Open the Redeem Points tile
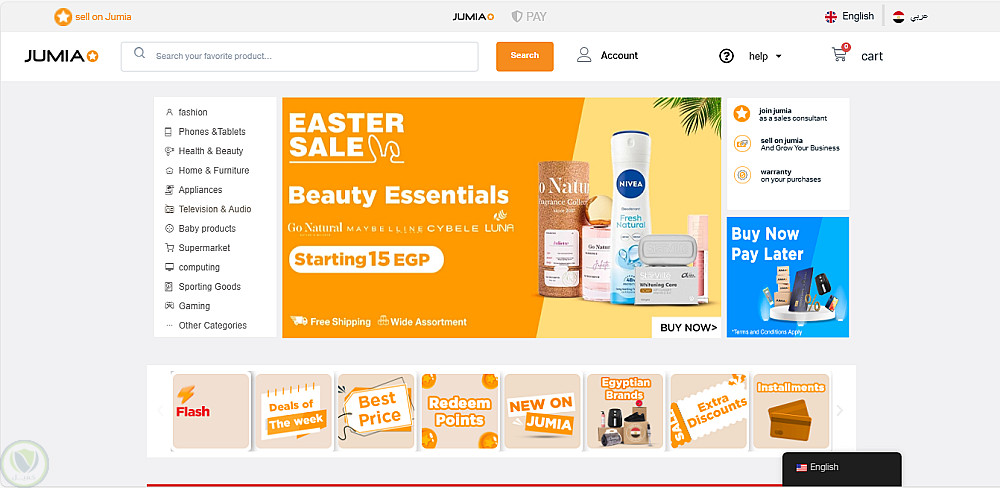This screenshot has width=1000, height=488. tap(460, 411)
